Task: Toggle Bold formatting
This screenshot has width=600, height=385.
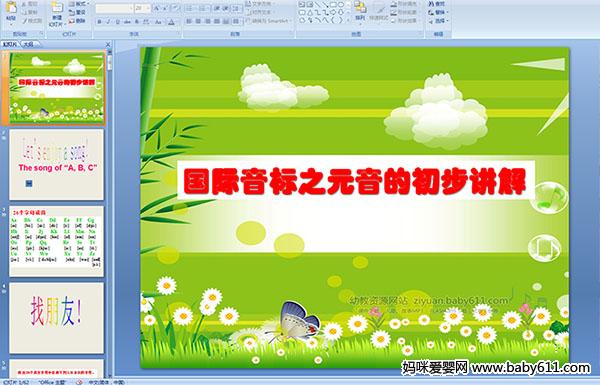Action: pyautogui.click(x=99, y=22)
